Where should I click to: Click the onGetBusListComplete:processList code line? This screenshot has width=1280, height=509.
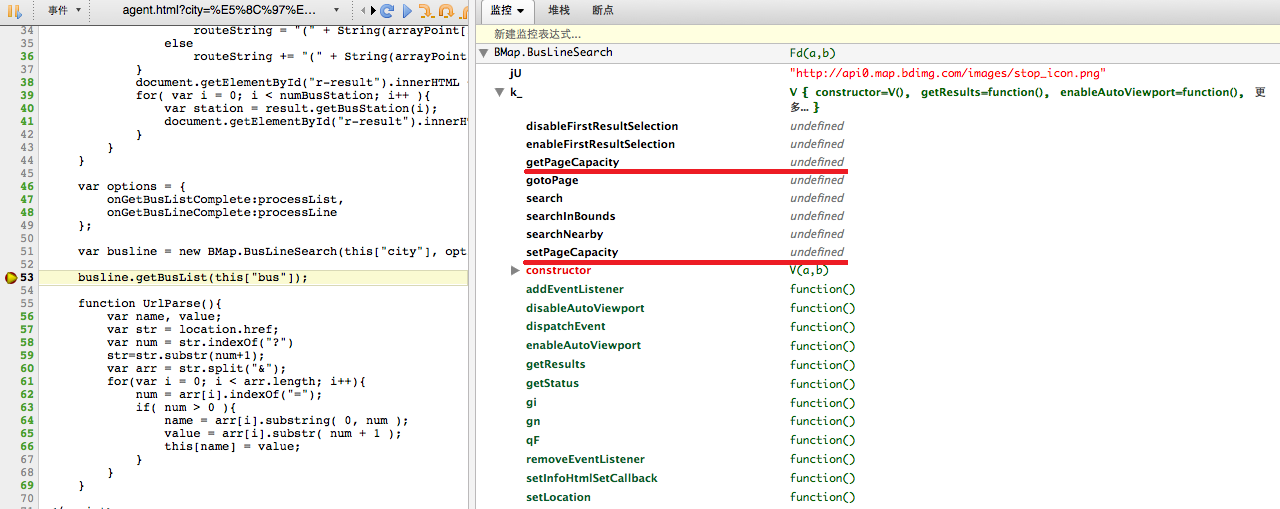[225, 199]
